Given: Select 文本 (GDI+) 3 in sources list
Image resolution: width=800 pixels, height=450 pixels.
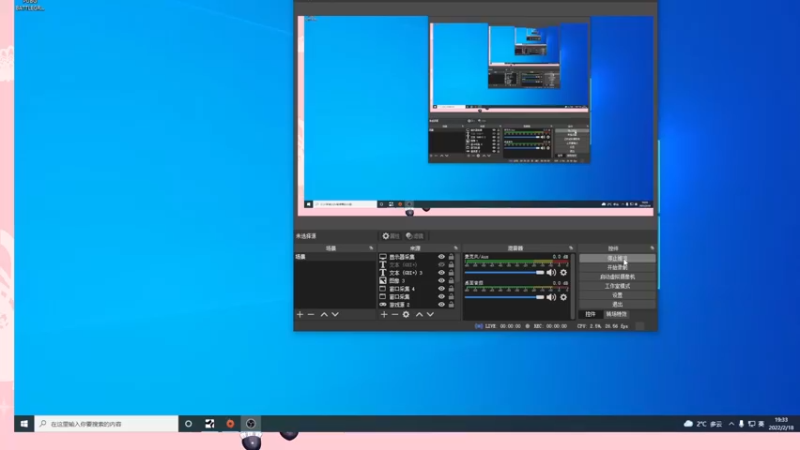Looking at the screenshot, I should pyautogui.click(x=407, y=273).
